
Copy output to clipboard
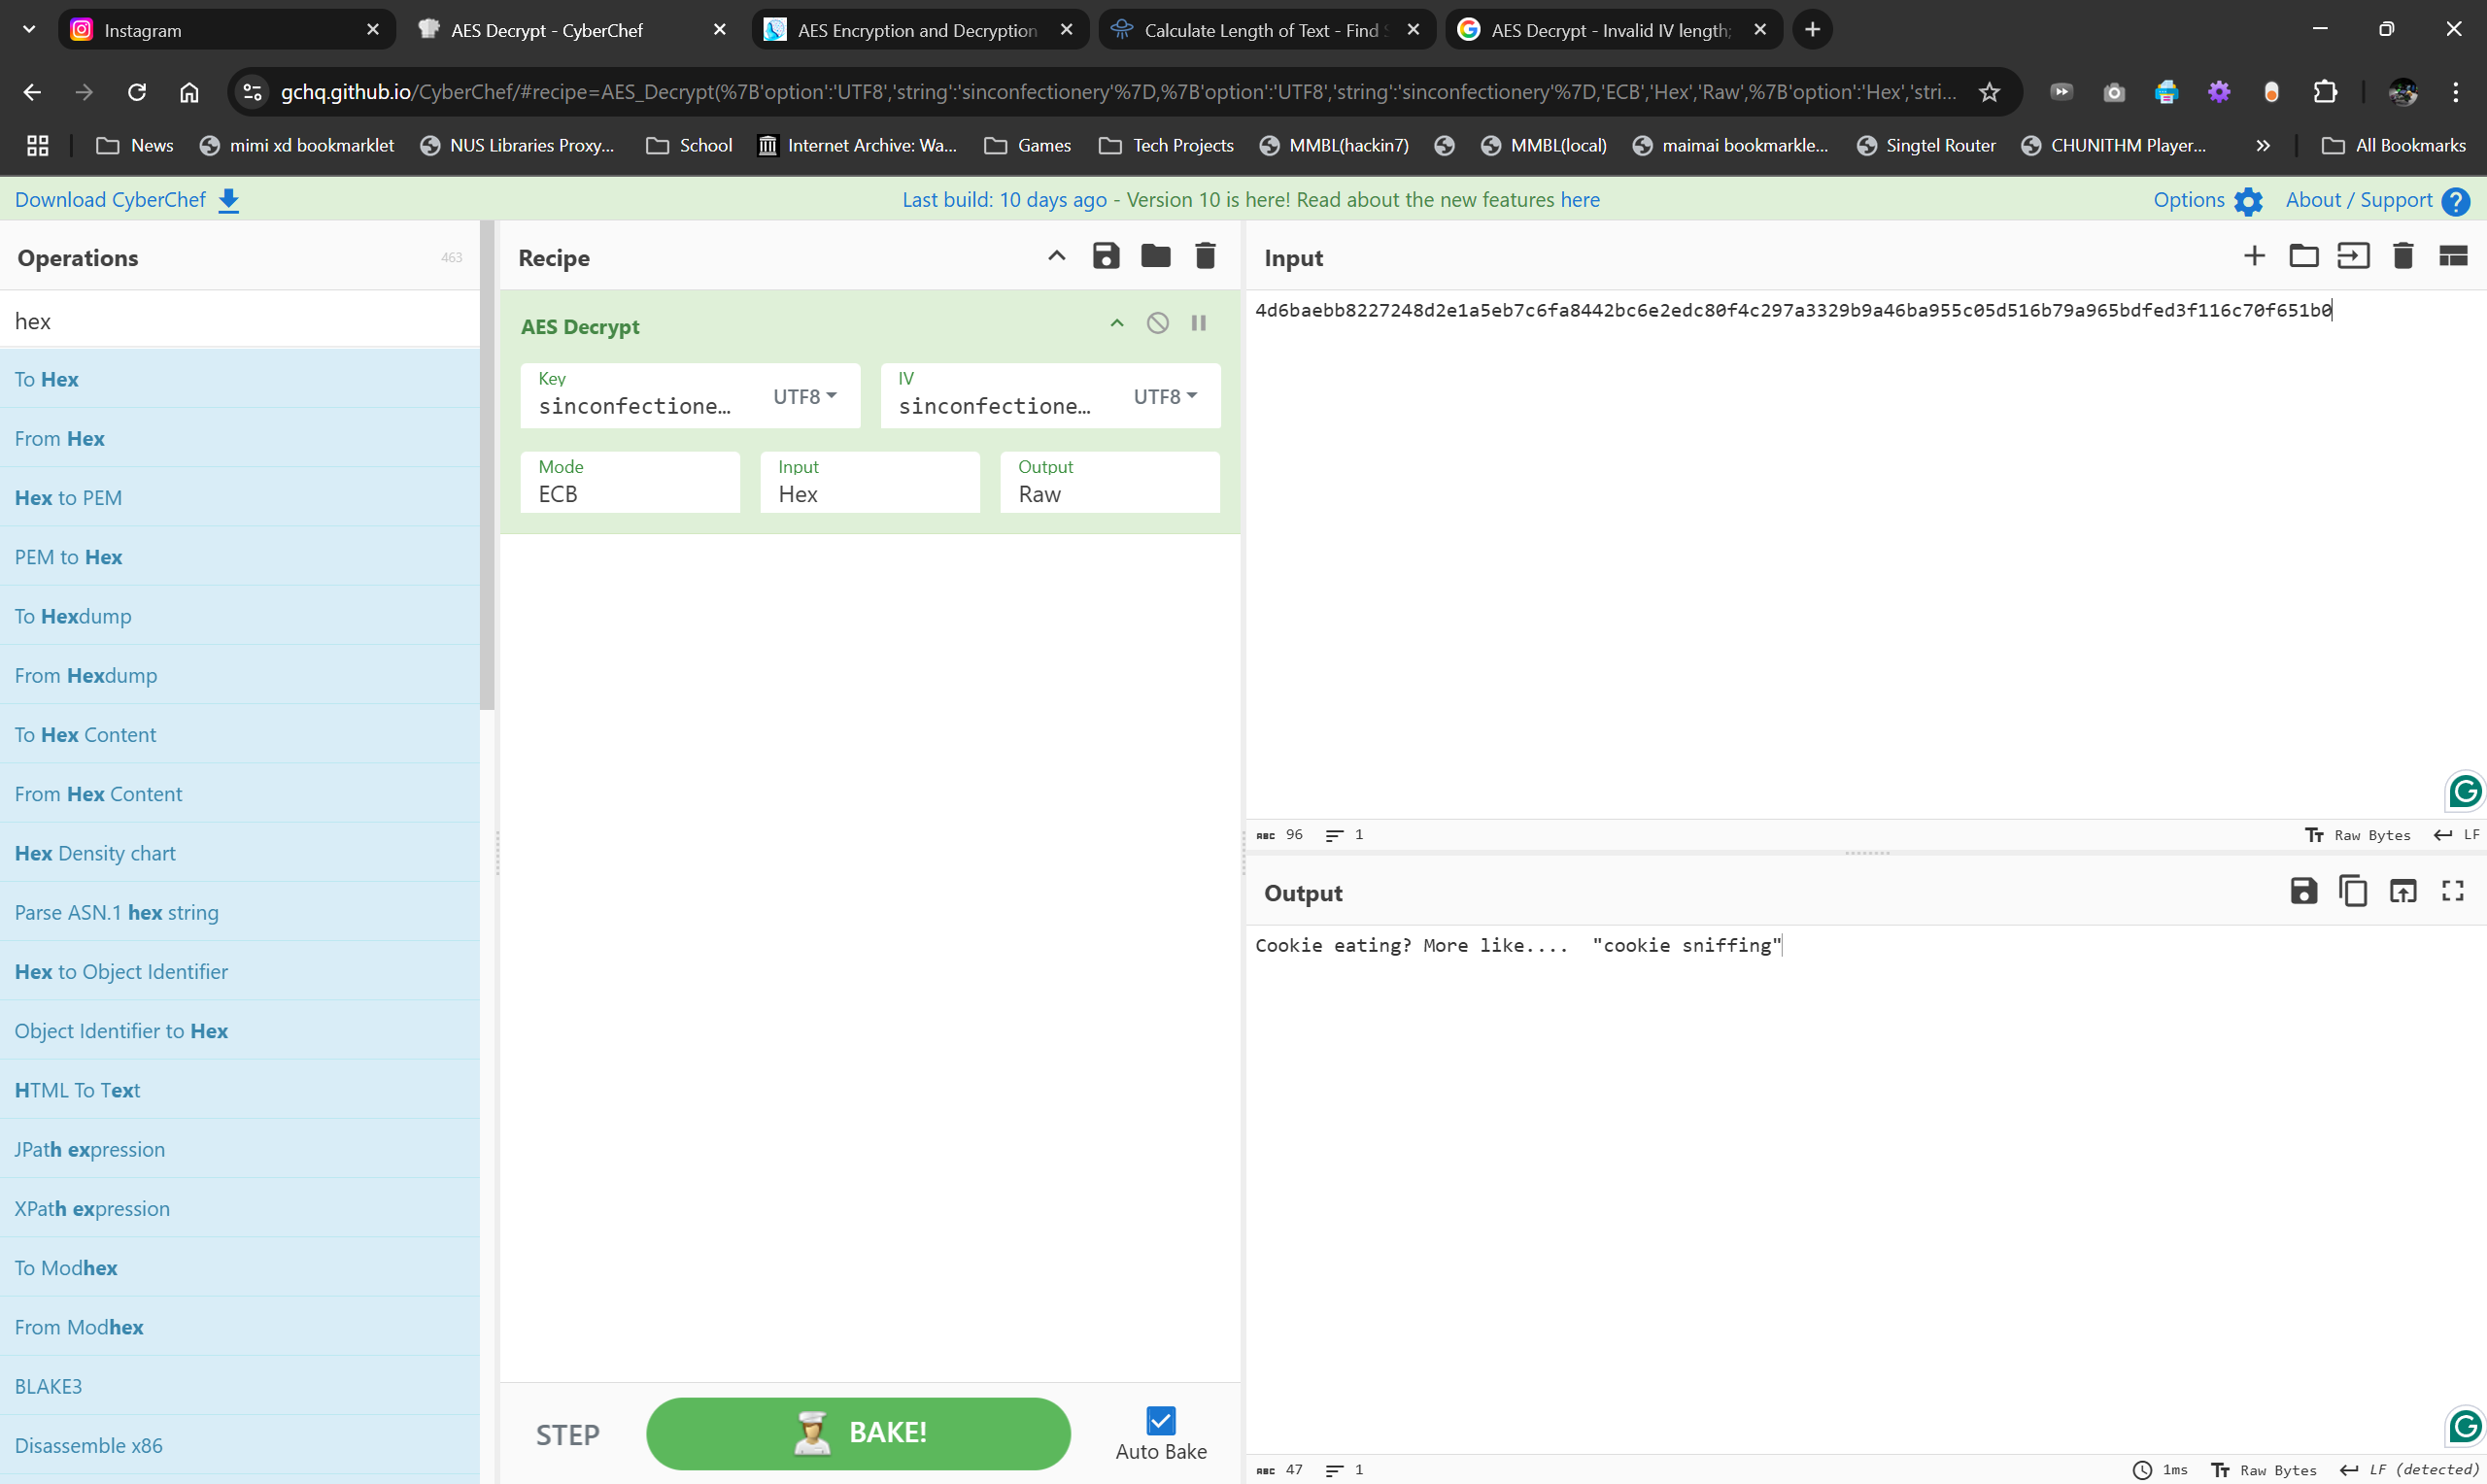click(x=2353, y=891)
